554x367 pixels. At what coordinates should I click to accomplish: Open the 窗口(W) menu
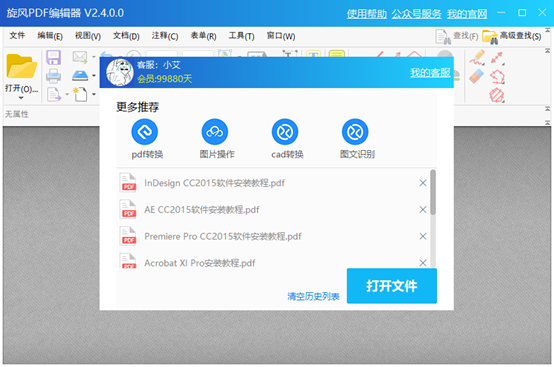(x=281, y=36)
